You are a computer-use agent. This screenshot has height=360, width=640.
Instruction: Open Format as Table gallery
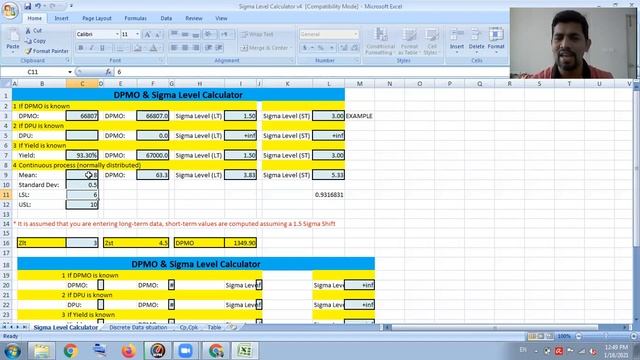coord(409,41)
